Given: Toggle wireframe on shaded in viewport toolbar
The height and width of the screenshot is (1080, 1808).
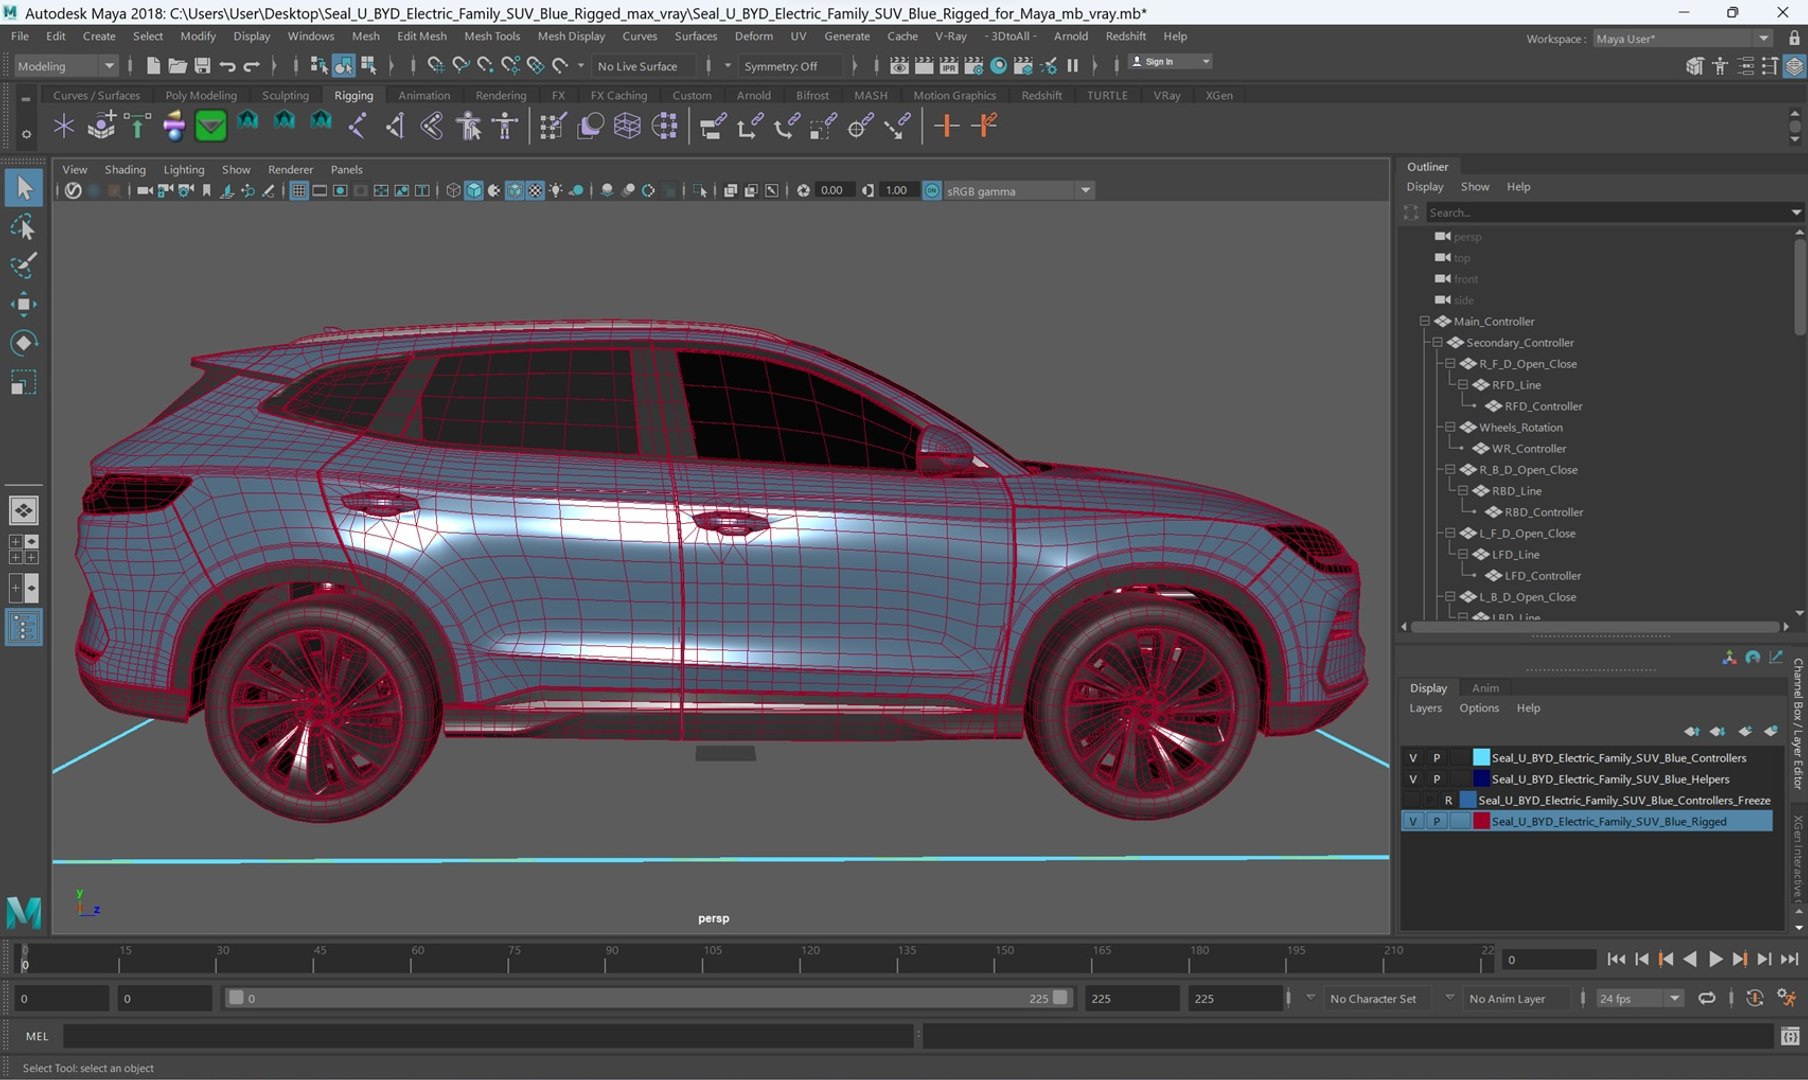Looking at the screenshot, I should [514, 190].
